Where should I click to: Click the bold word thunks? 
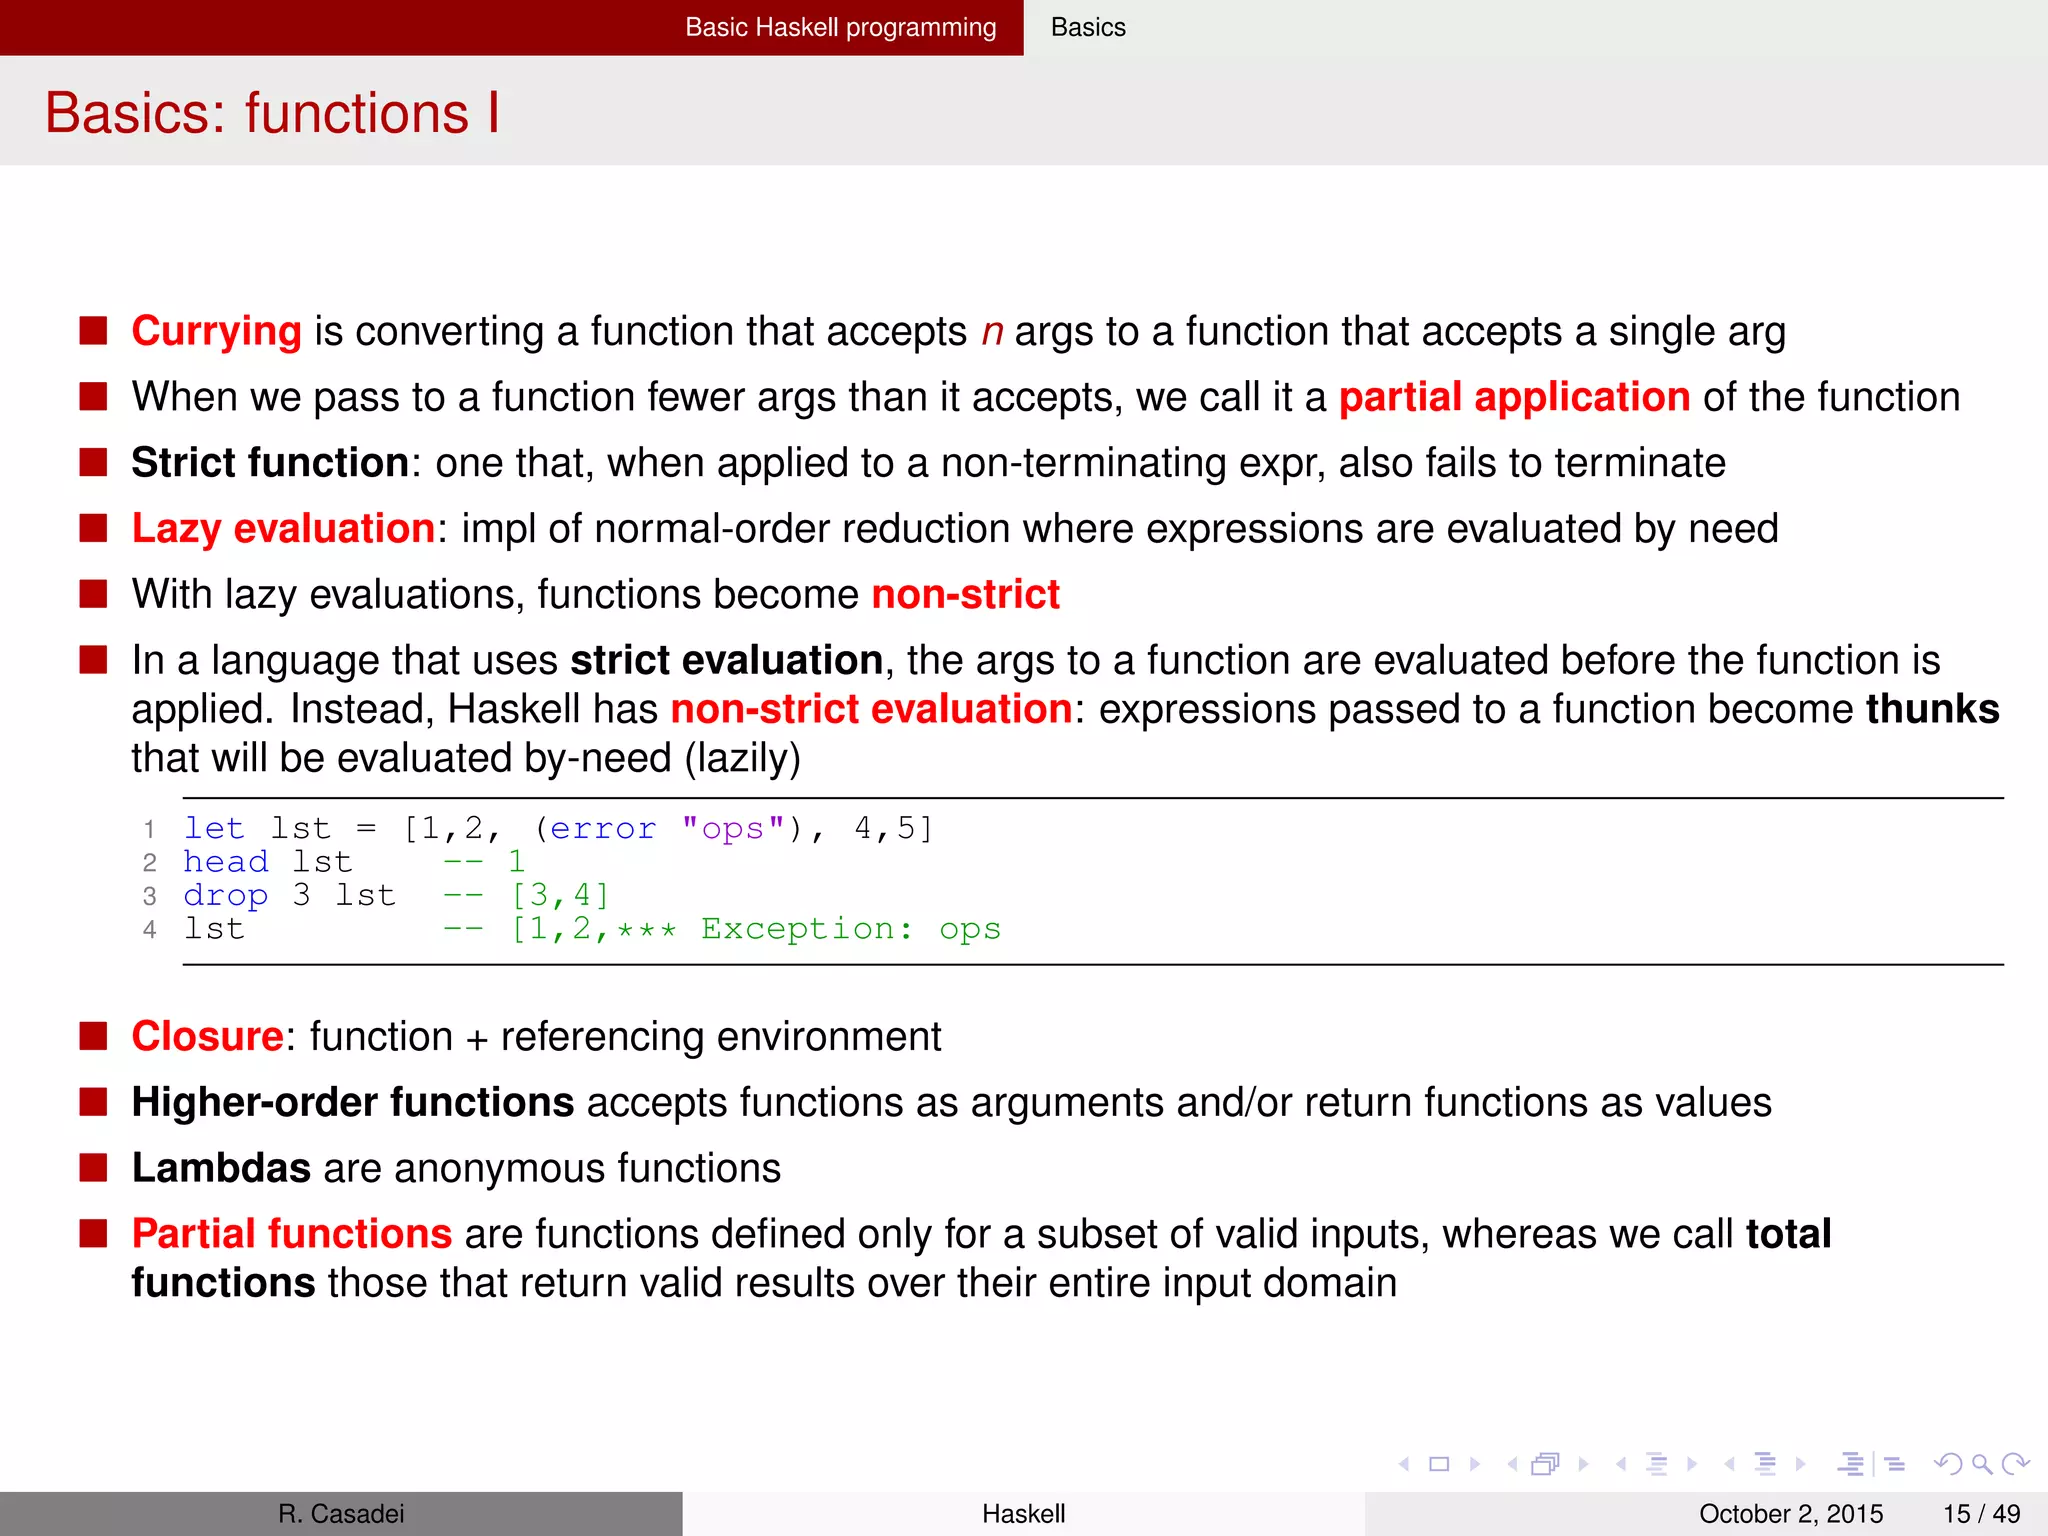pyautogui.click(x=1932, y=709)
